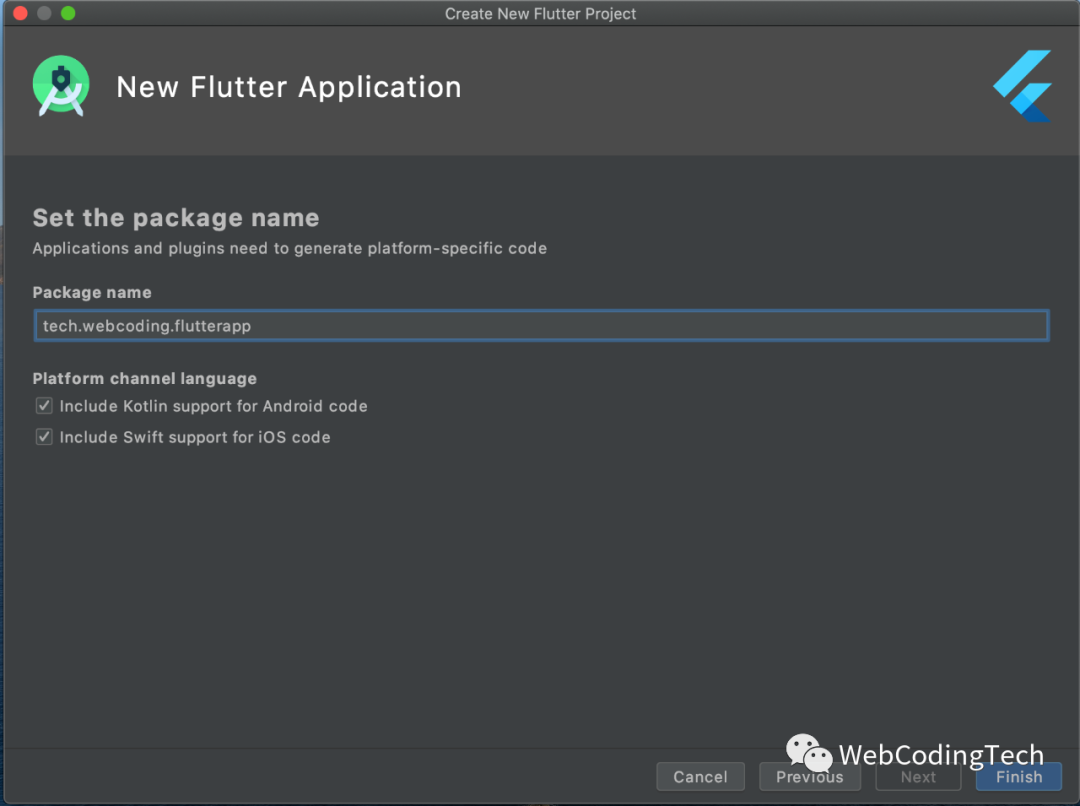Maximize the window with the green button

[x=68, y=13]
